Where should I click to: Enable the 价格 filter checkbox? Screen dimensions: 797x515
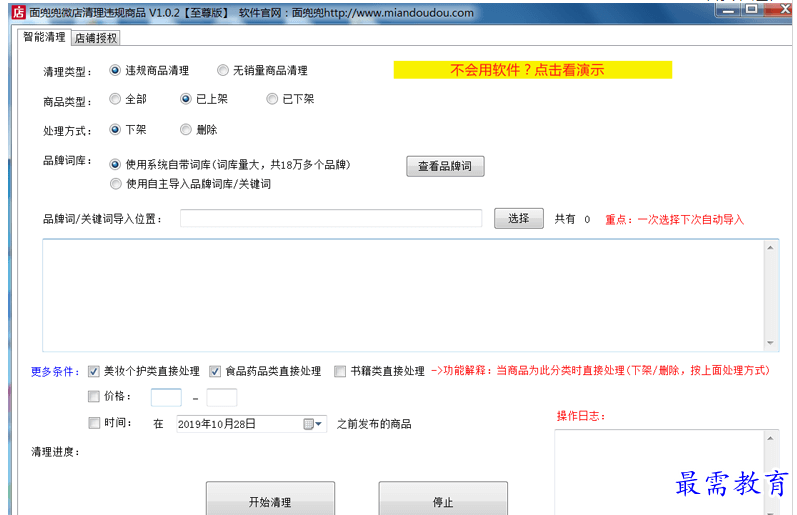94,396
